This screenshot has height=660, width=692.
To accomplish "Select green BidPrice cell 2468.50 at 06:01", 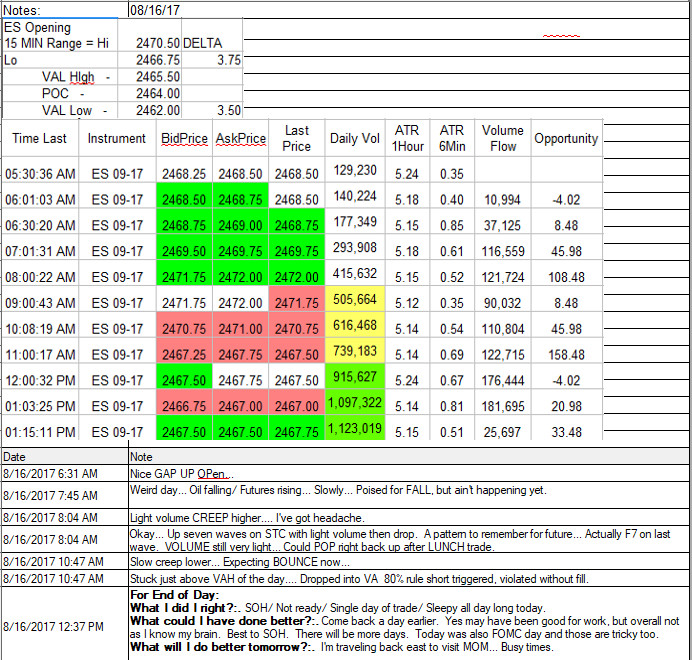I will (184, 200).
